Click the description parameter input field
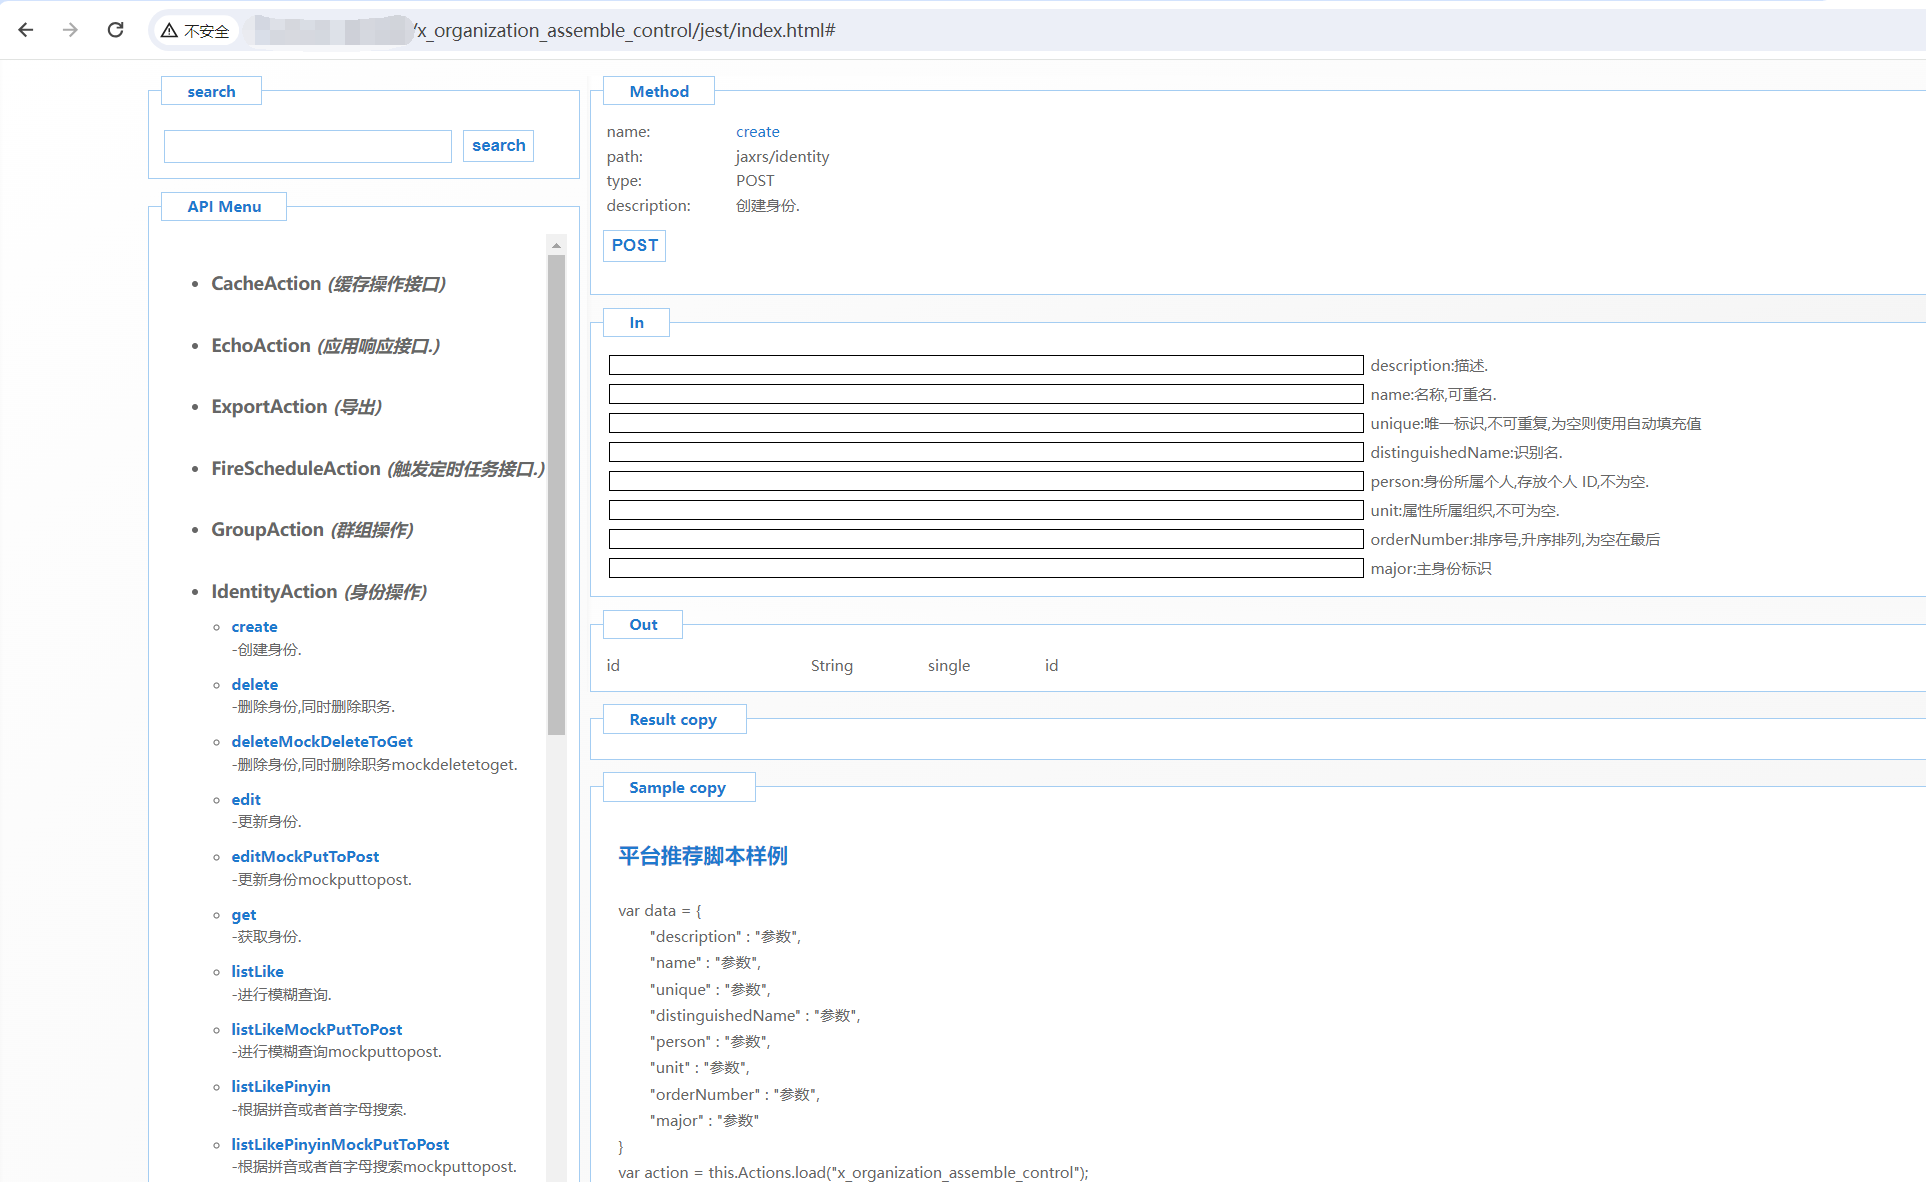 click(x=985, y=366)
